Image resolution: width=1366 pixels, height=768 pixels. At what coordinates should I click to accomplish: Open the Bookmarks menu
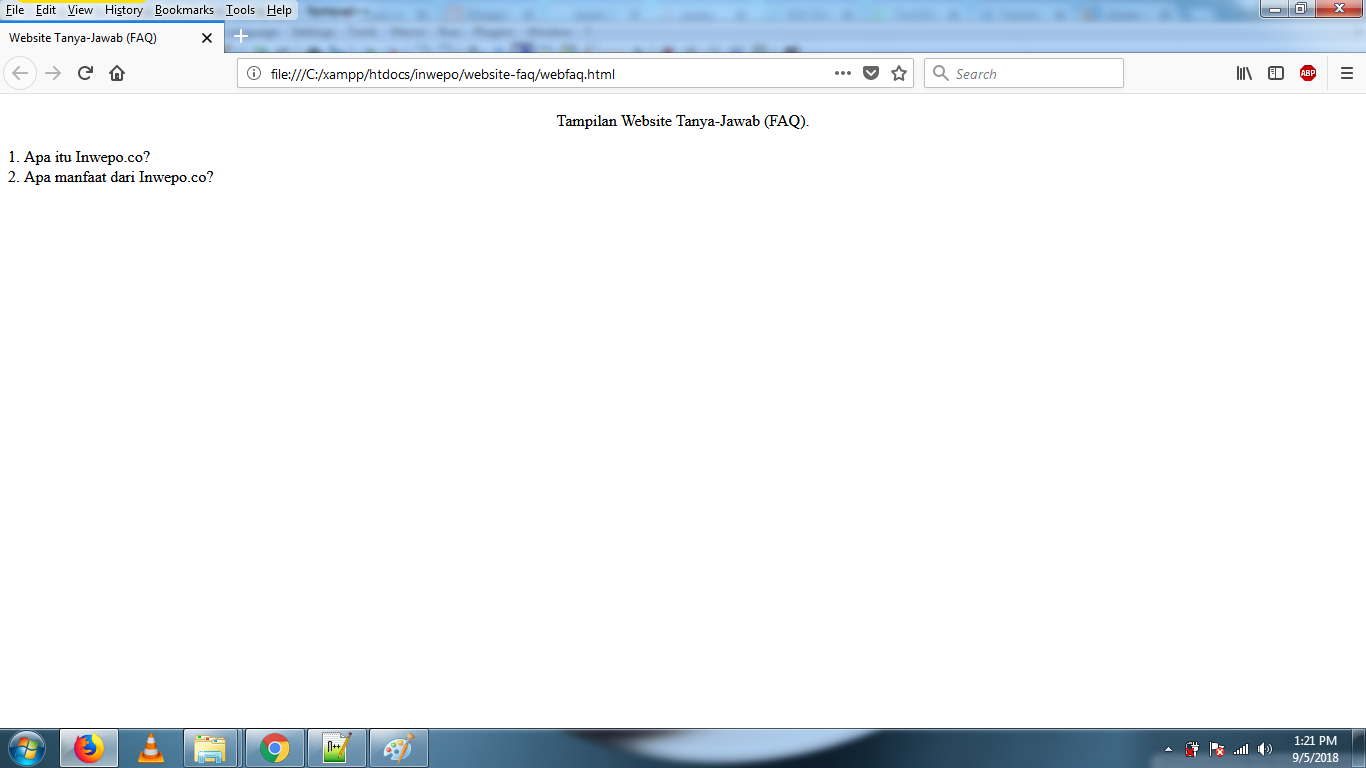point(184,10)
